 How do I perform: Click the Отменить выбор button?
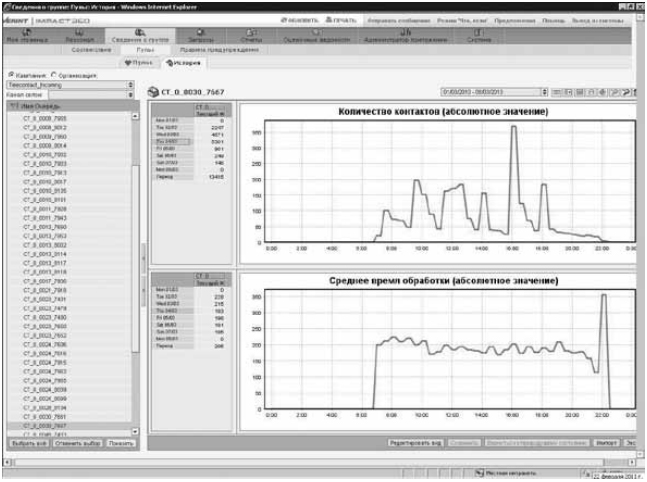[78, 443]
